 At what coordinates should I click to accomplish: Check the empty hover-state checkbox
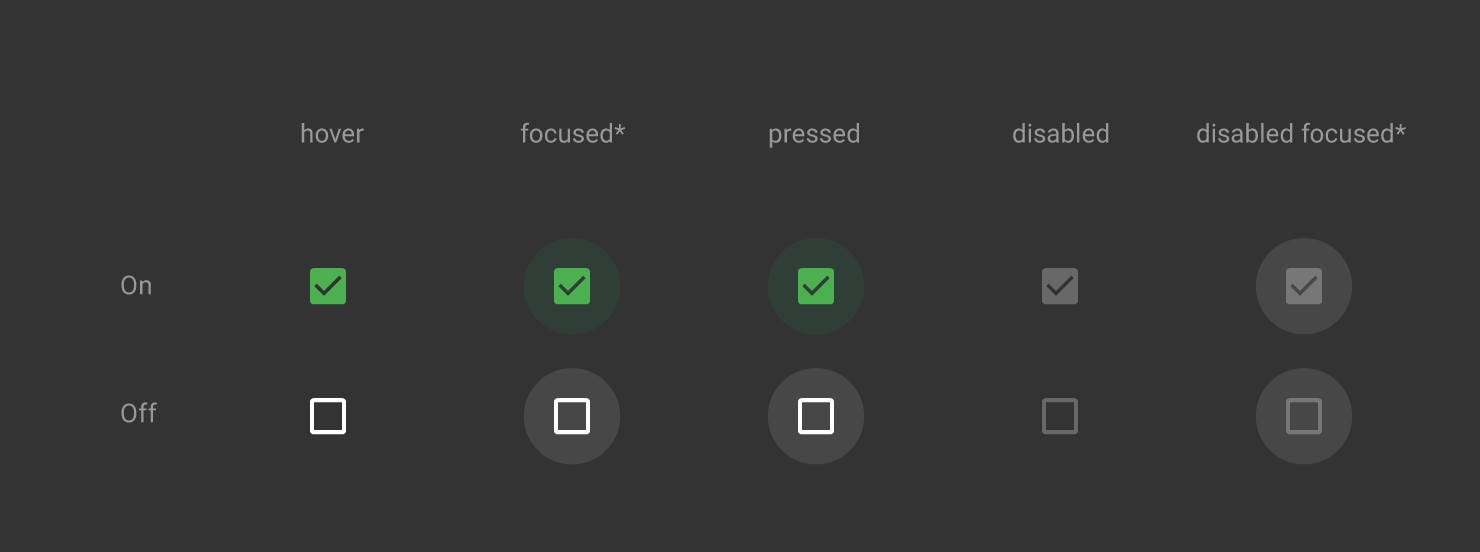(328, 416)
